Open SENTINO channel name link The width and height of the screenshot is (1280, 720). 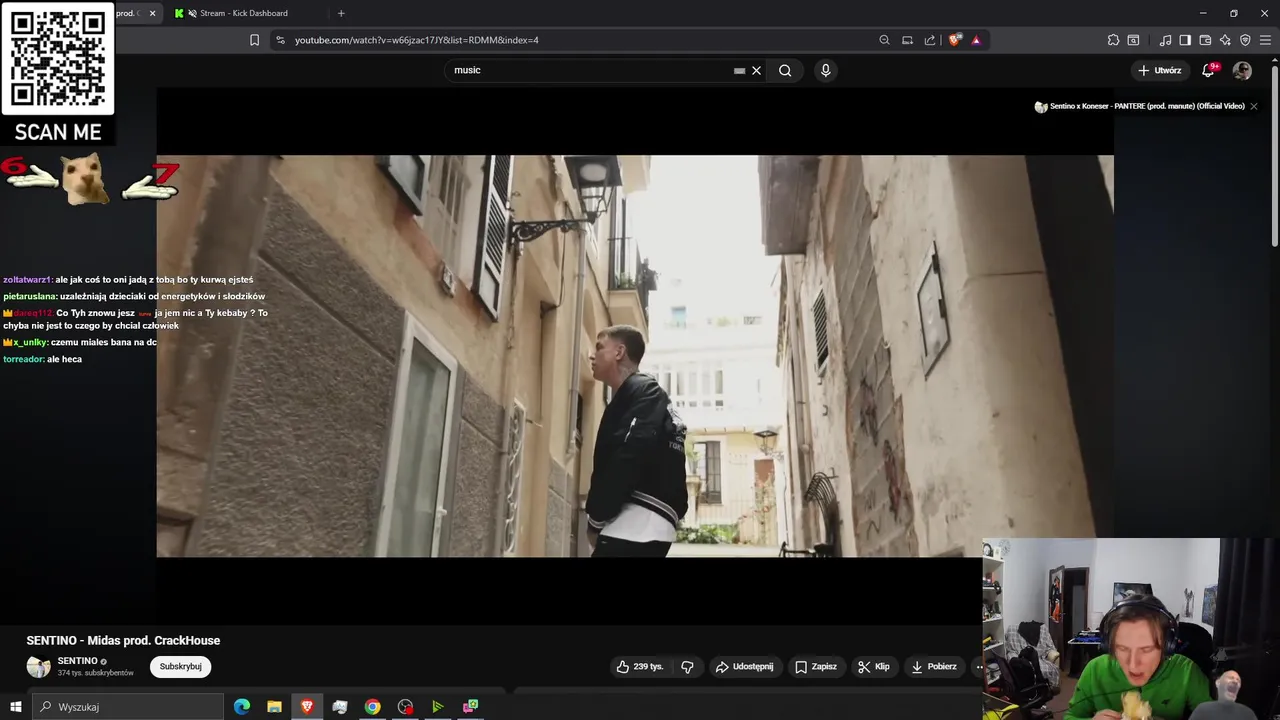(77, 661)
